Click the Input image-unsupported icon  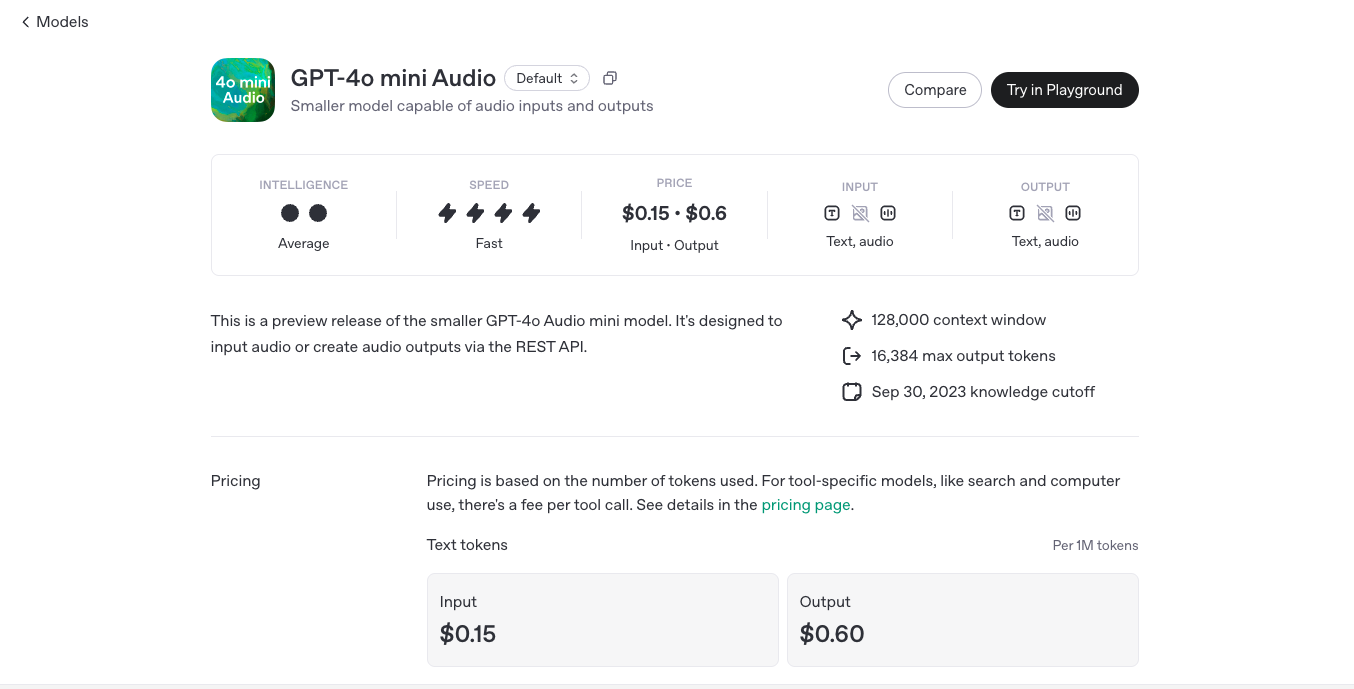tap(860, 213)
